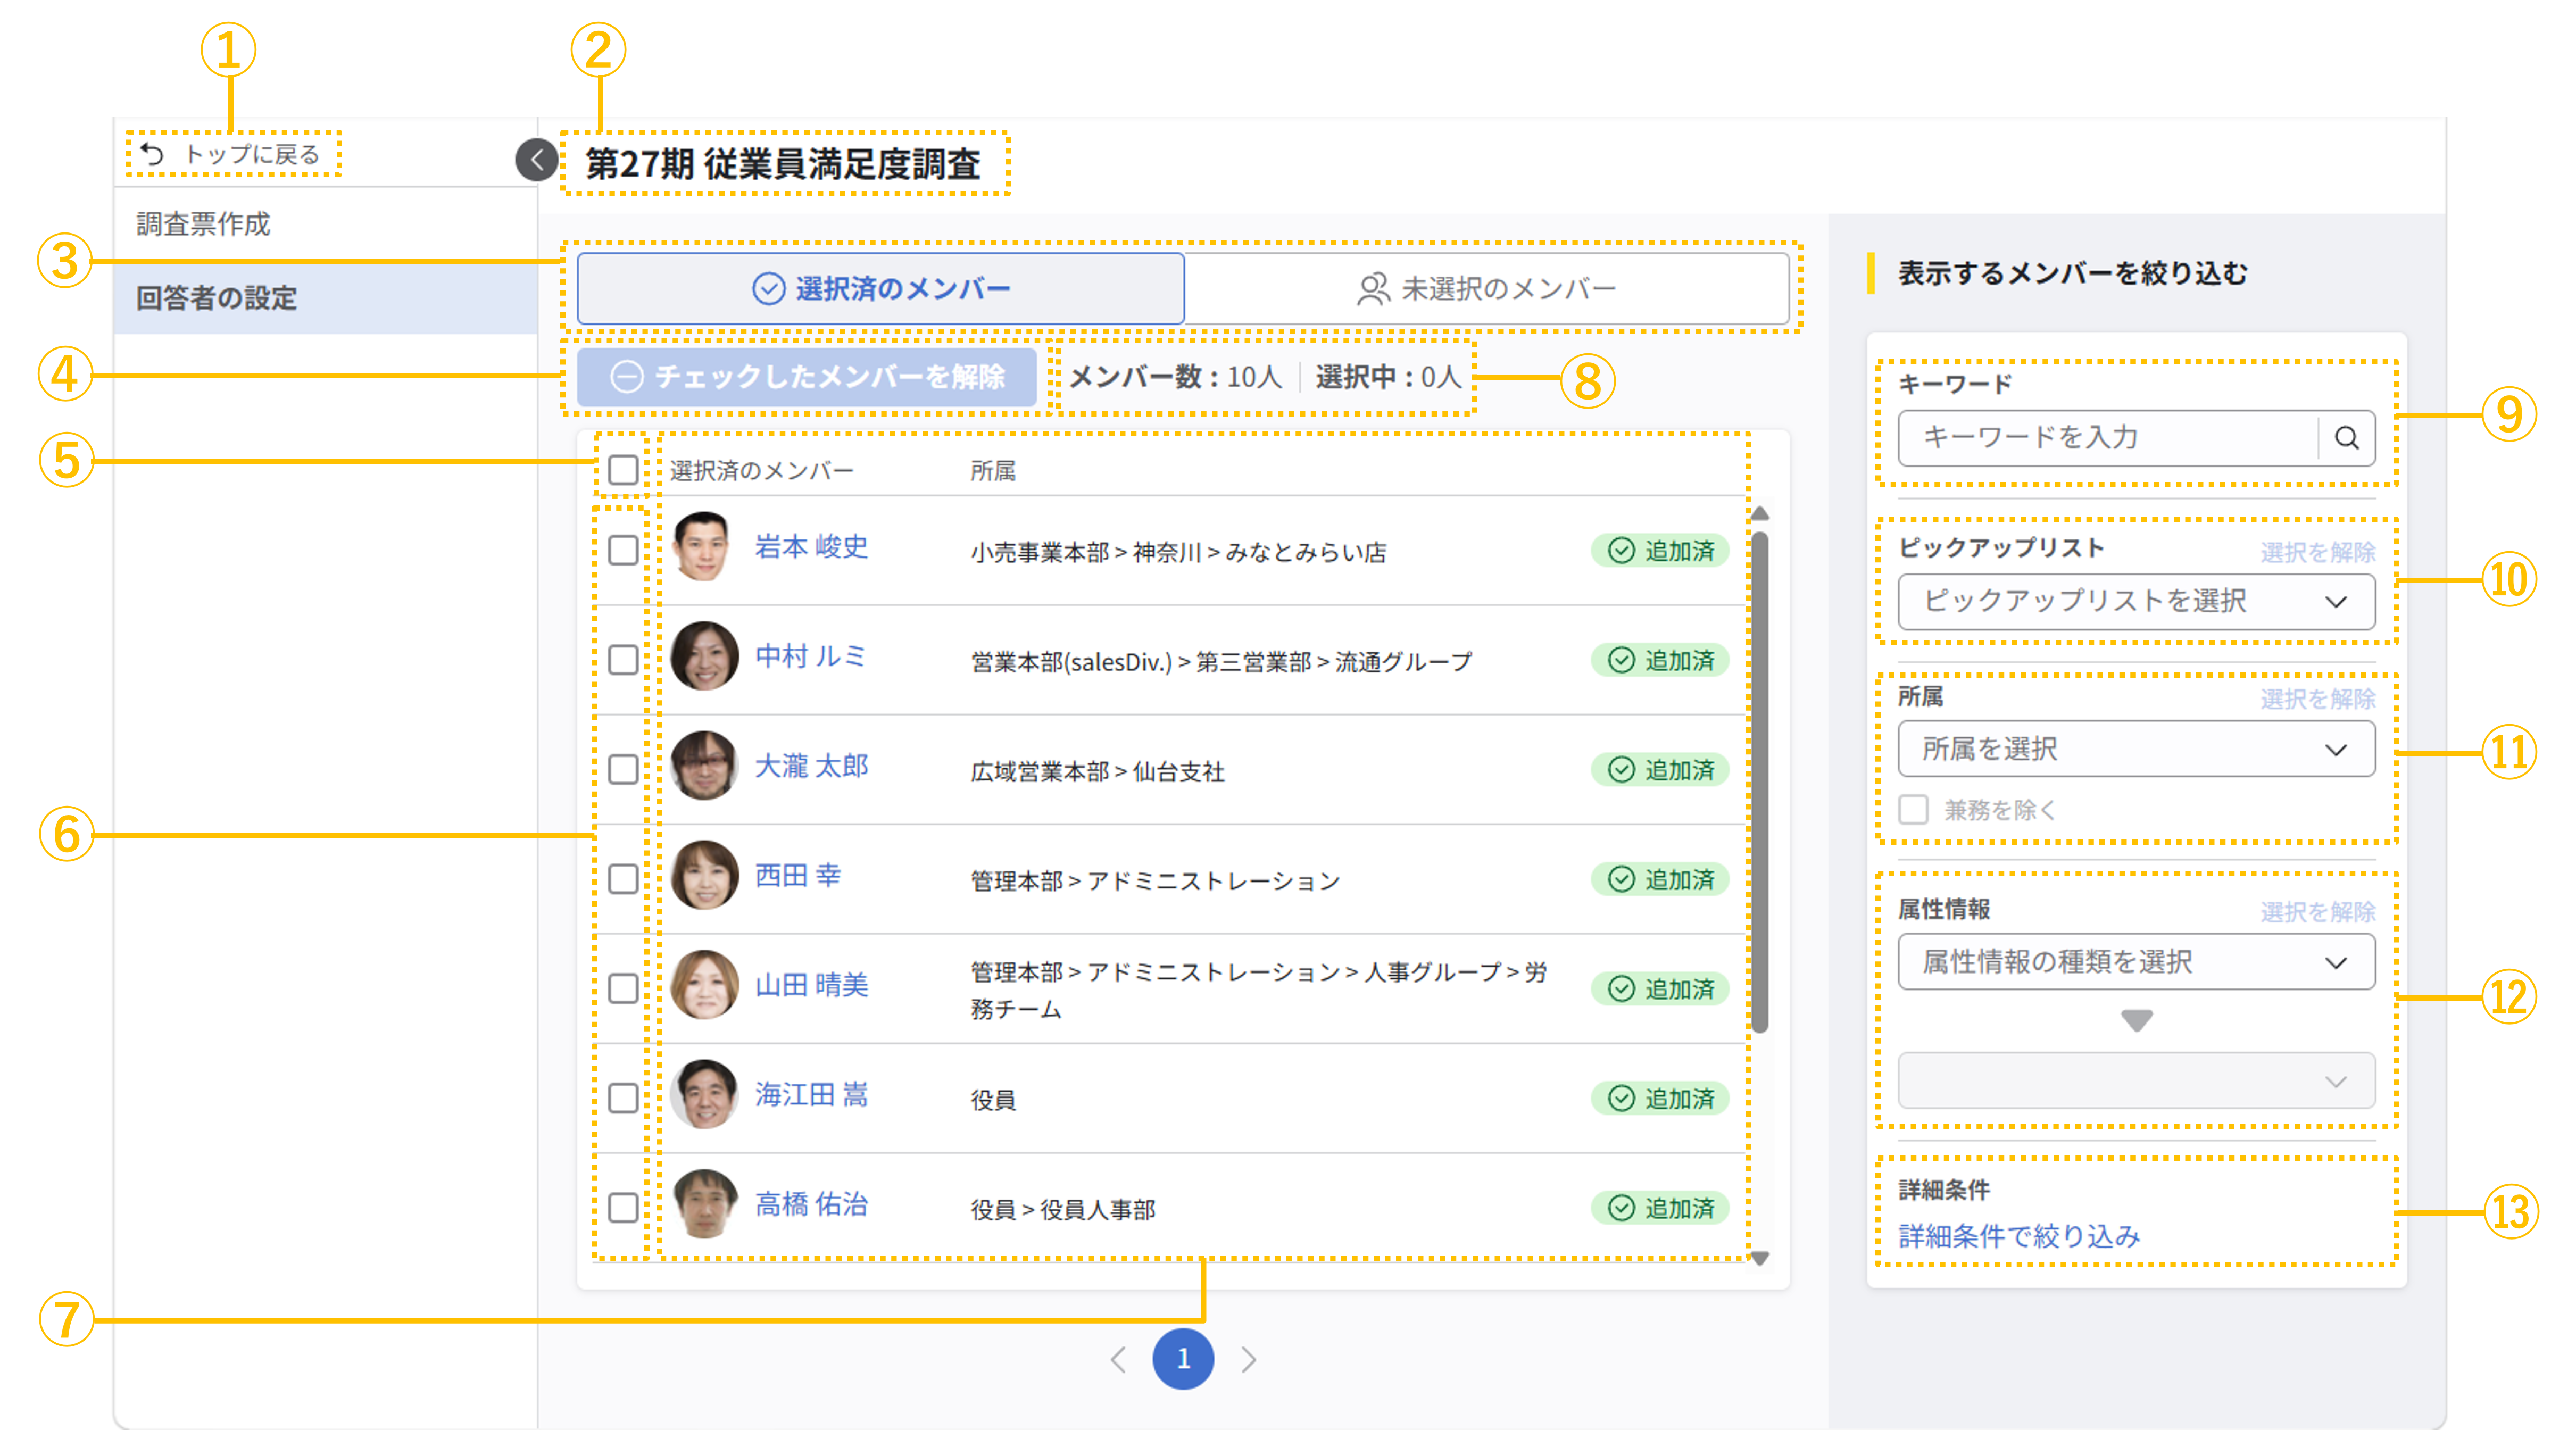Enable the 兼務を除く checkbox
The image size is (2576, 1430).
point(1913,810)
